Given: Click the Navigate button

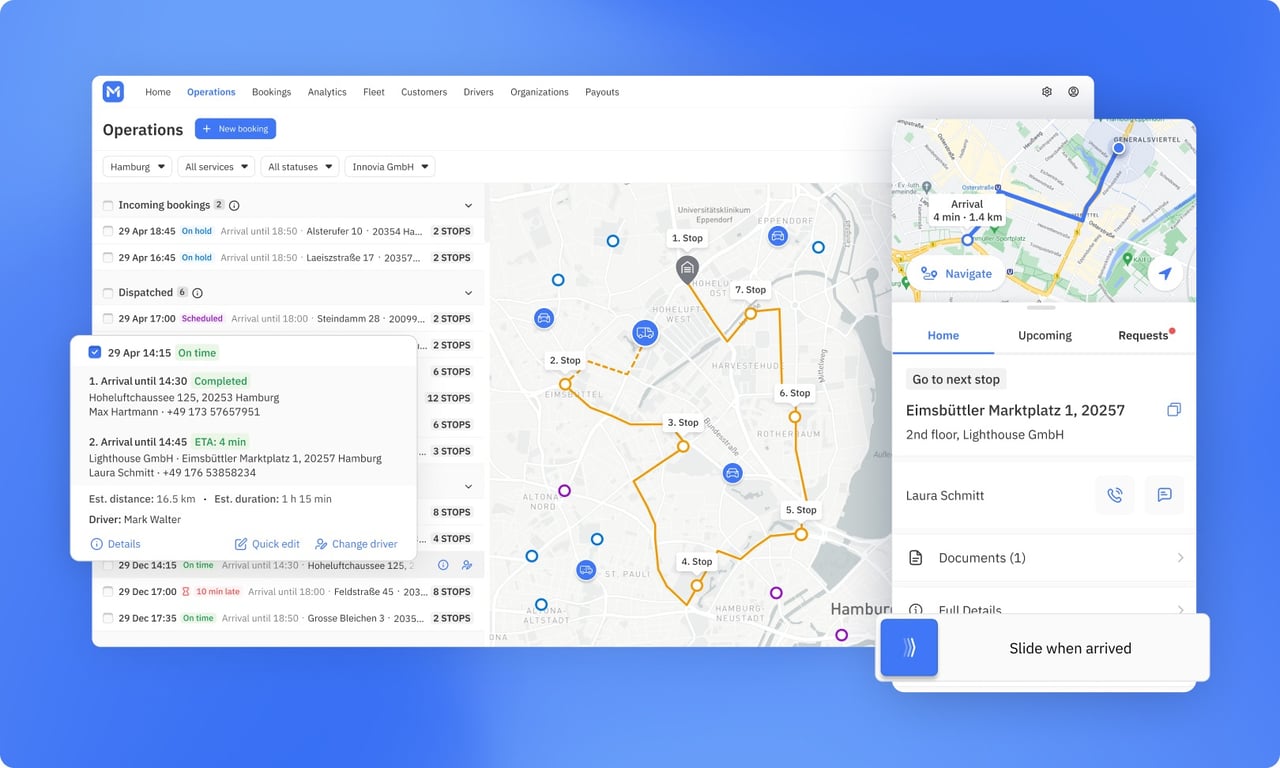Looking at the screenshot, I should (x=956, y=273).
